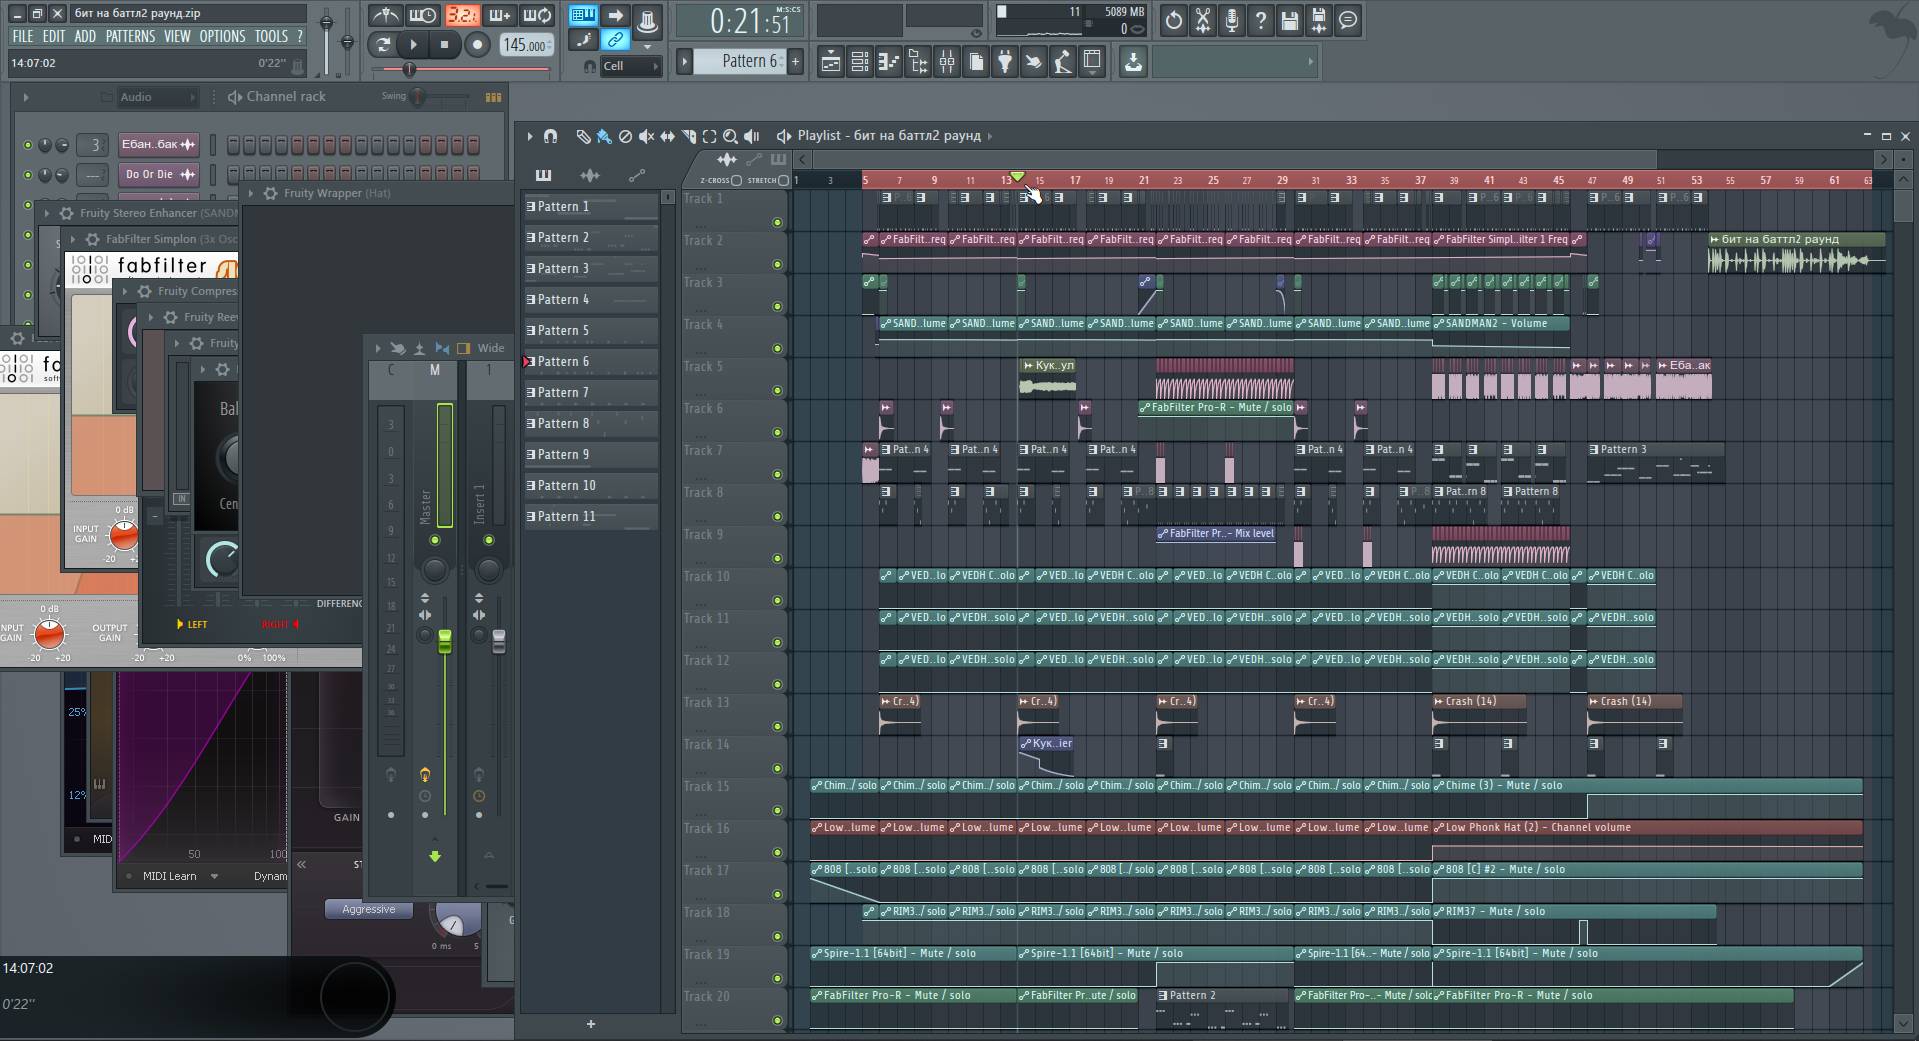This screenshot has width=1919, height=1041.
Task: Click the auto-scroll arrow button
Action: point(615,15)
